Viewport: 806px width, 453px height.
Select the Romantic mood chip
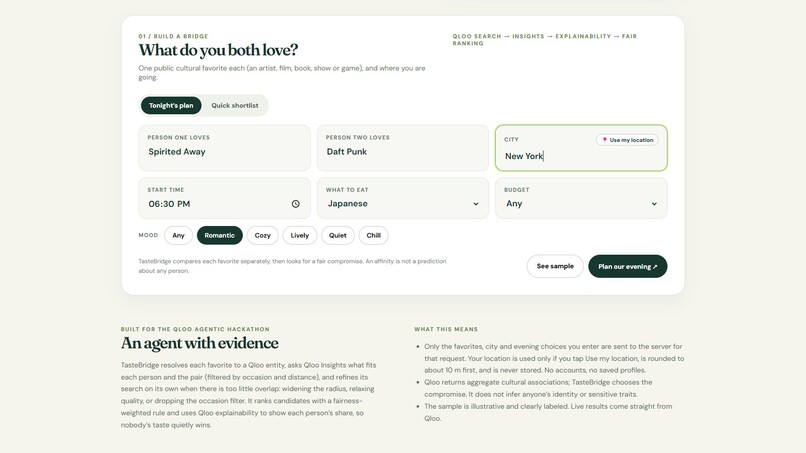(x=219, y=235)
